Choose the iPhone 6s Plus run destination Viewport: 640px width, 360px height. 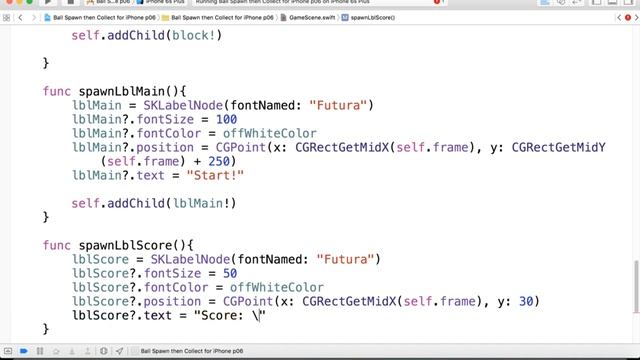click(x=161, y=2)
